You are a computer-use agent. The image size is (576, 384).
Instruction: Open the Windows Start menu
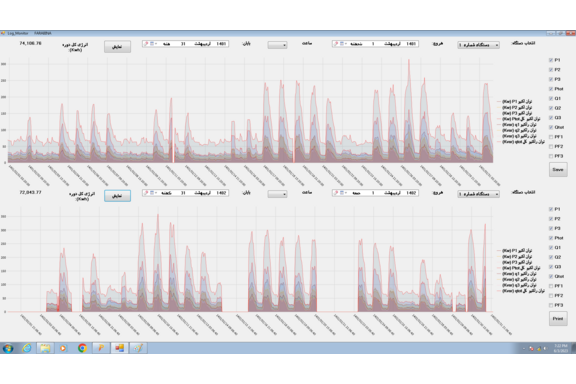click(x=8, y=348)
